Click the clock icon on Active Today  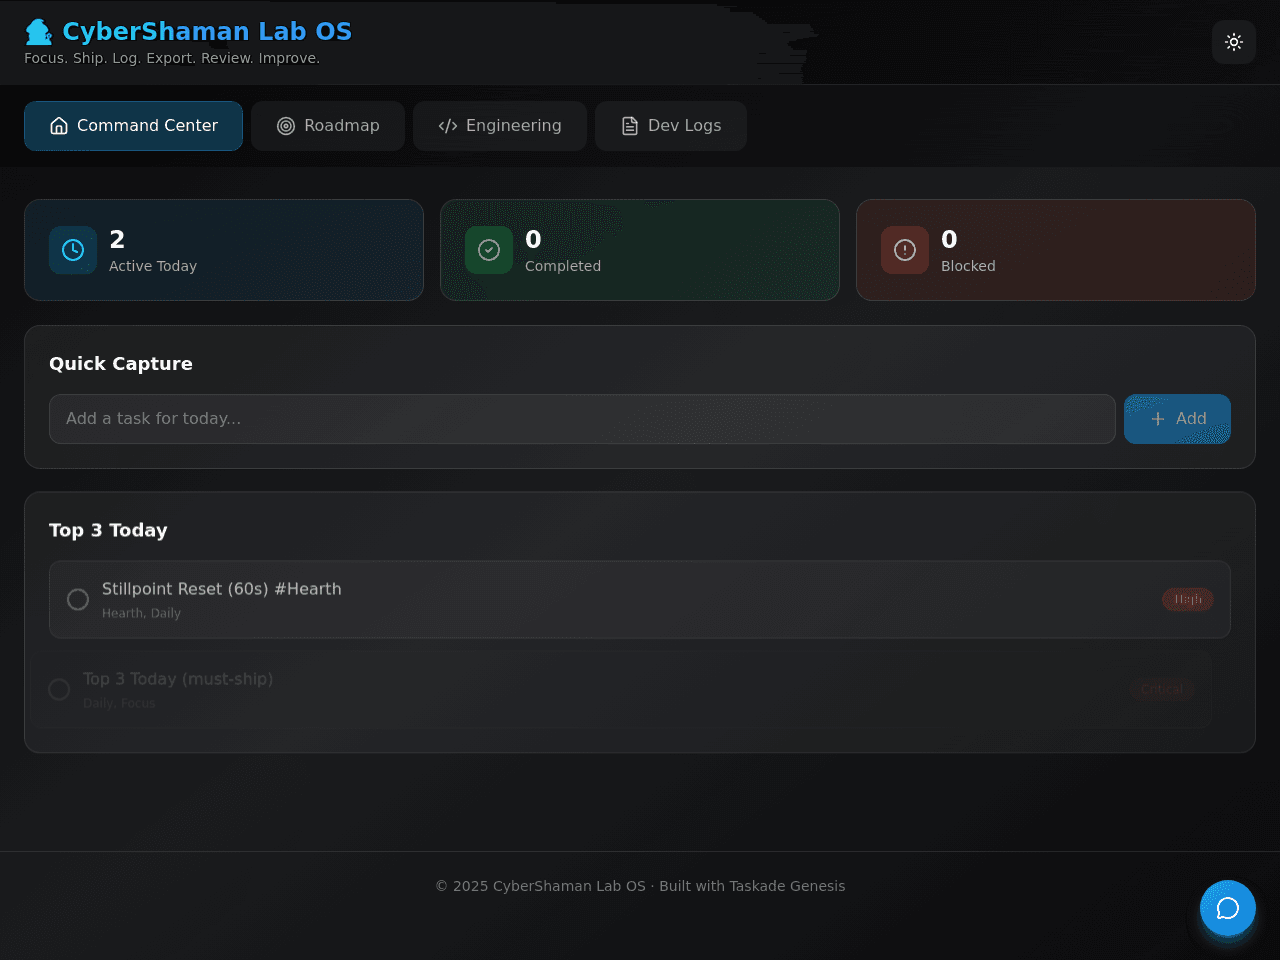click(73, 250)
